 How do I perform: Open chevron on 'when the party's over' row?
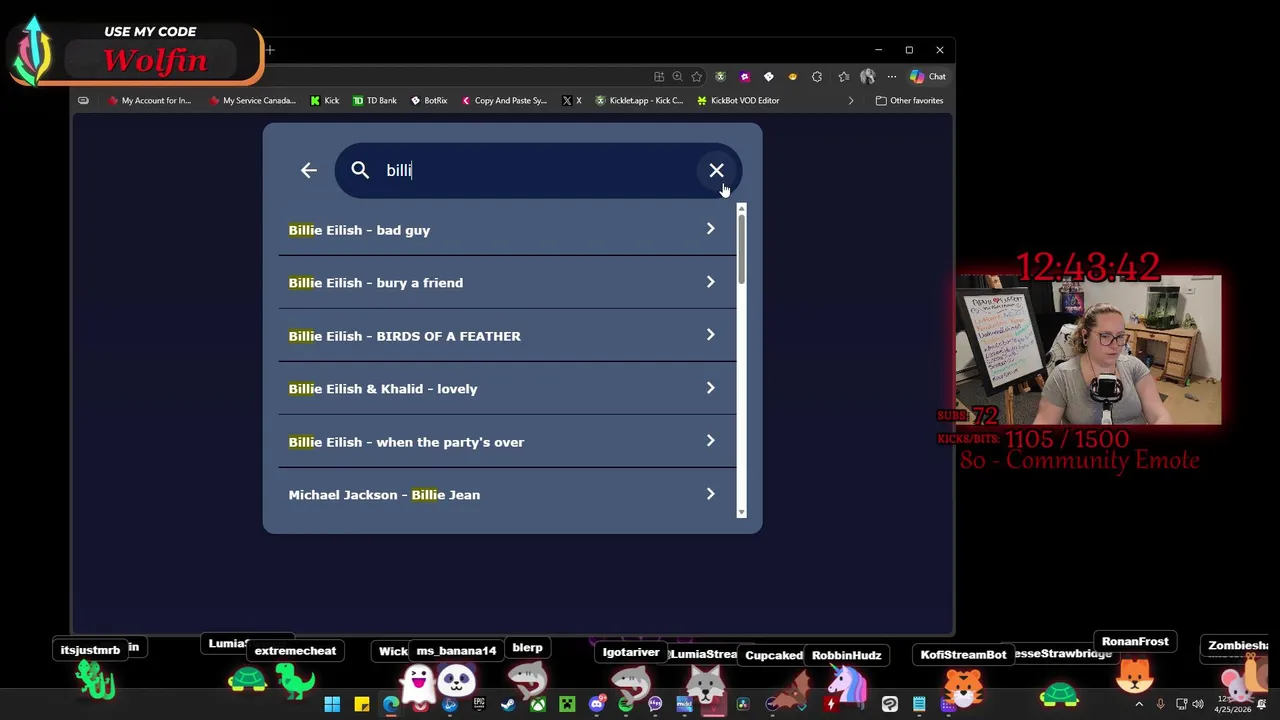coord(710,441)
